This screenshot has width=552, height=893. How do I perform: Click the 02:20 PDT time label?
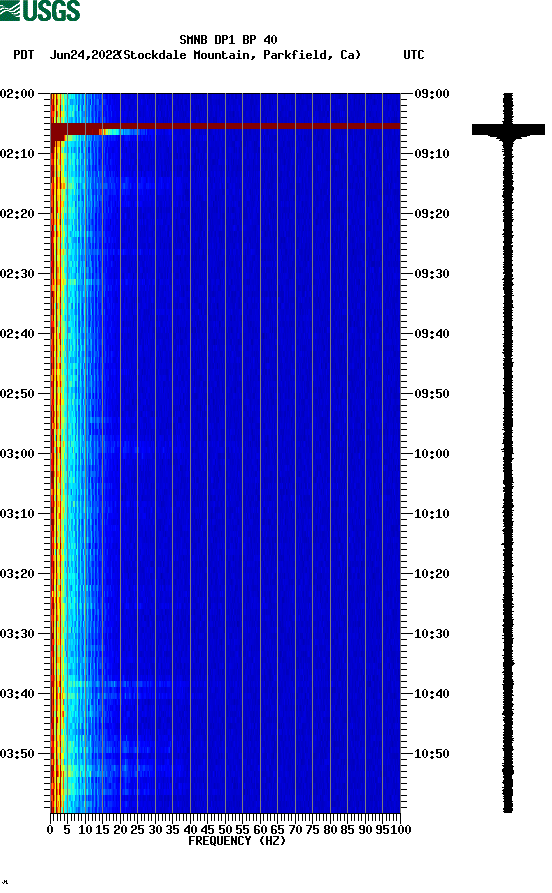pyautogui.click(x=17, y=214)
